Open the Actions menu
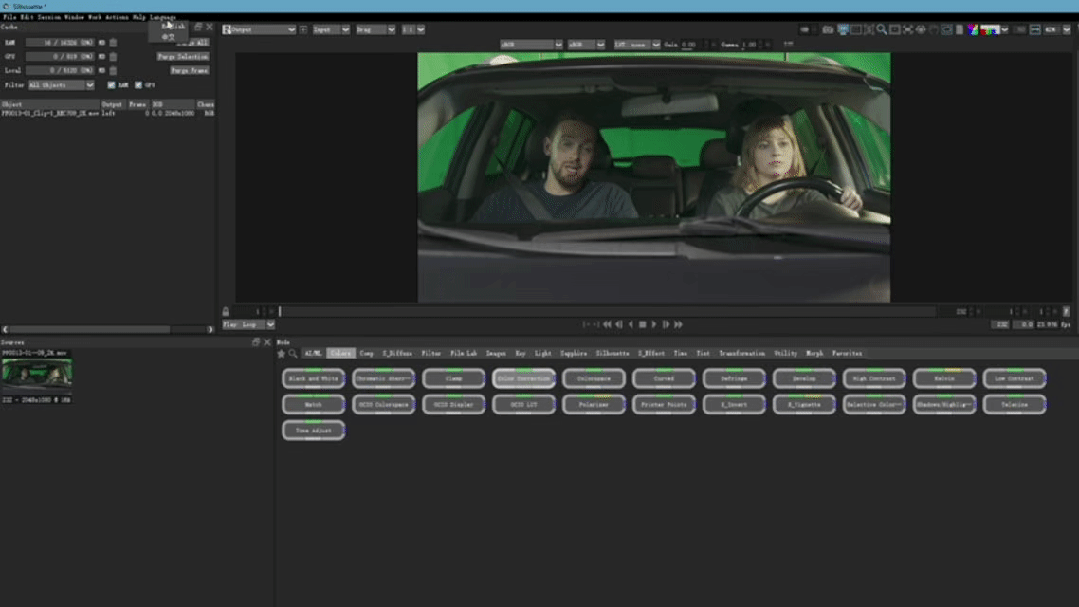Image resolution: width=1079 pixels, height=607 pixels. [x=116, y=17]
